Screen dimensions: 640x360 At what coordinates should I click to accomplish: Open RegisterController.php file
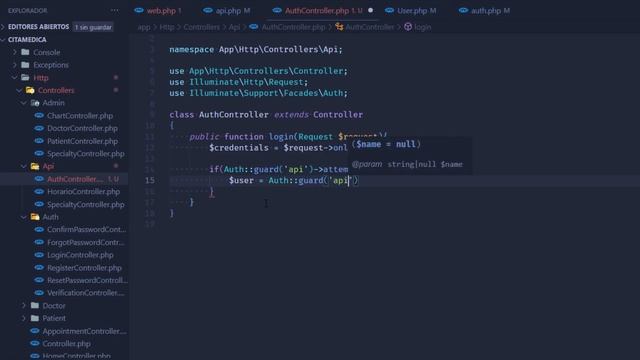coord(84,268)
